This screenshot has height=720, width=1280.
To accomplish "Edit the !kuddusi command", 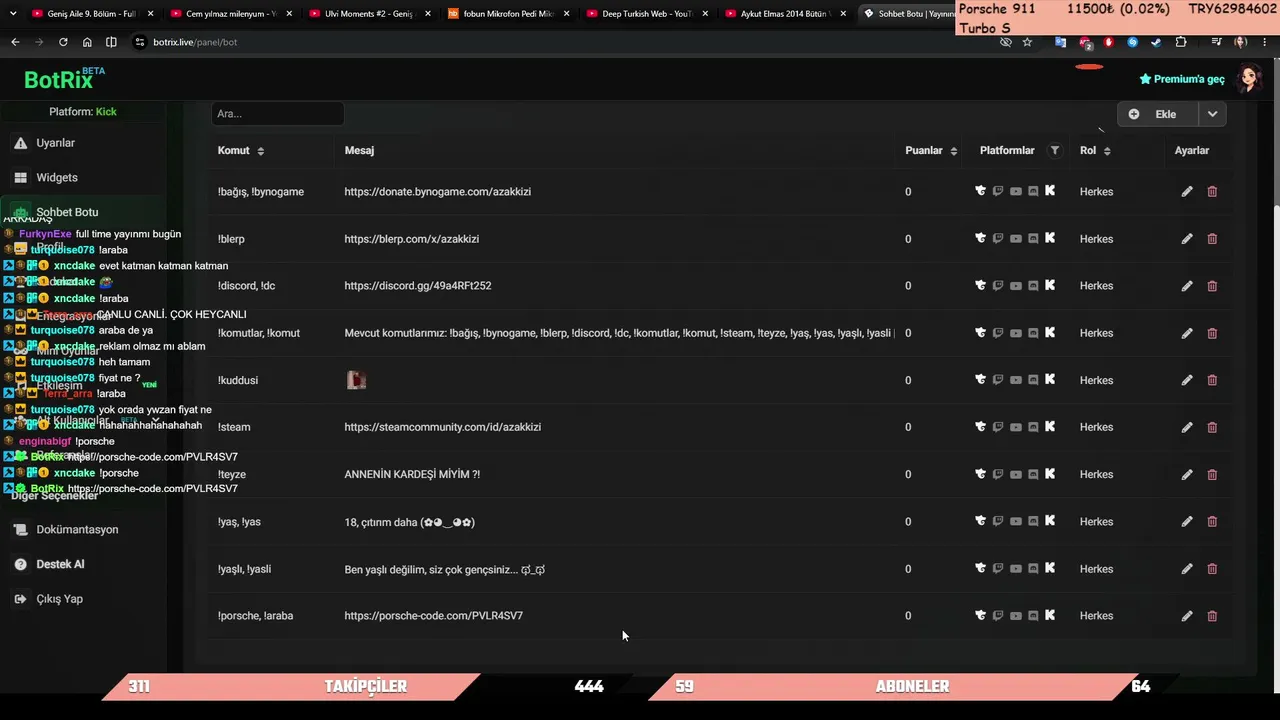I will (1187, 380).
